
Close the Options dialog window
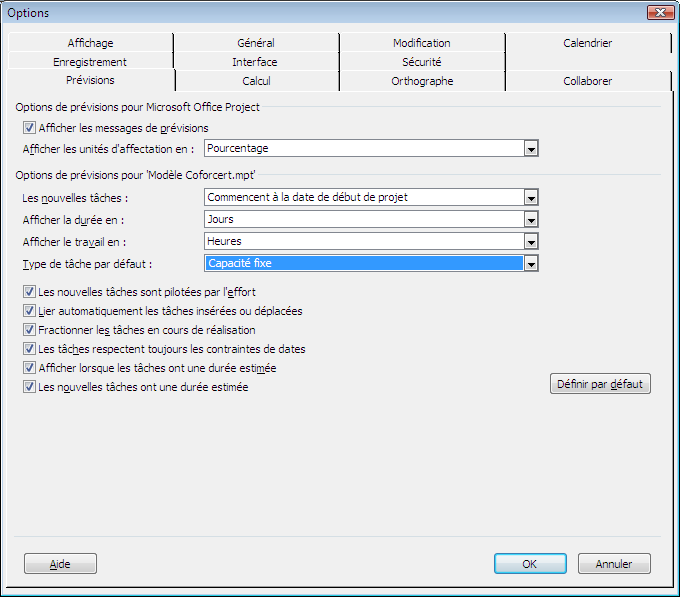click(x=659, y=13)
